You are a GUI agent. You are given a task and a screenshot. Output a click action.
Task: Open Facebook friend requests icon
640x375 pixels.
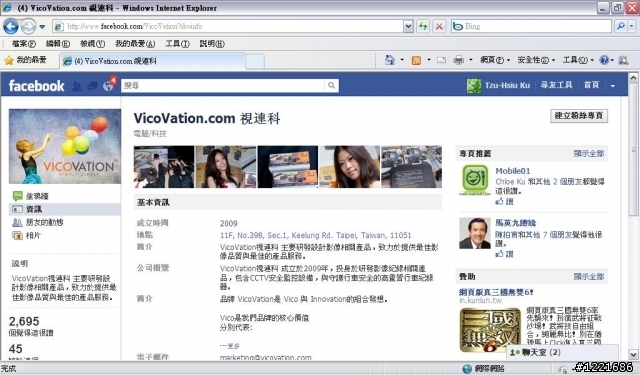[x=77, y=86]
